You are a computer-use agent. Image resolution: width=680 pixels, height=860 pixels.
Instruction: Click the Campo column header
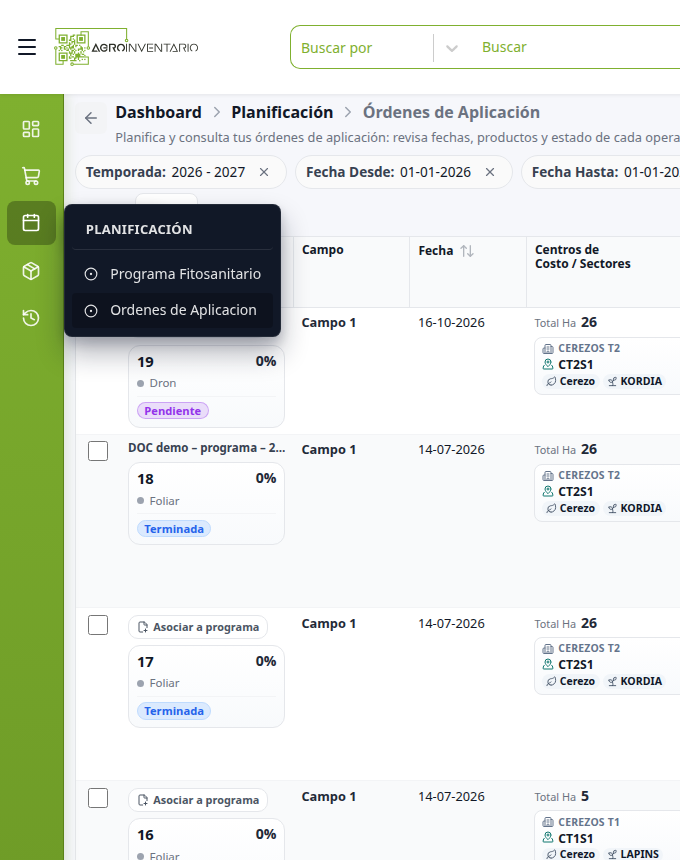[x=323, y=250]
